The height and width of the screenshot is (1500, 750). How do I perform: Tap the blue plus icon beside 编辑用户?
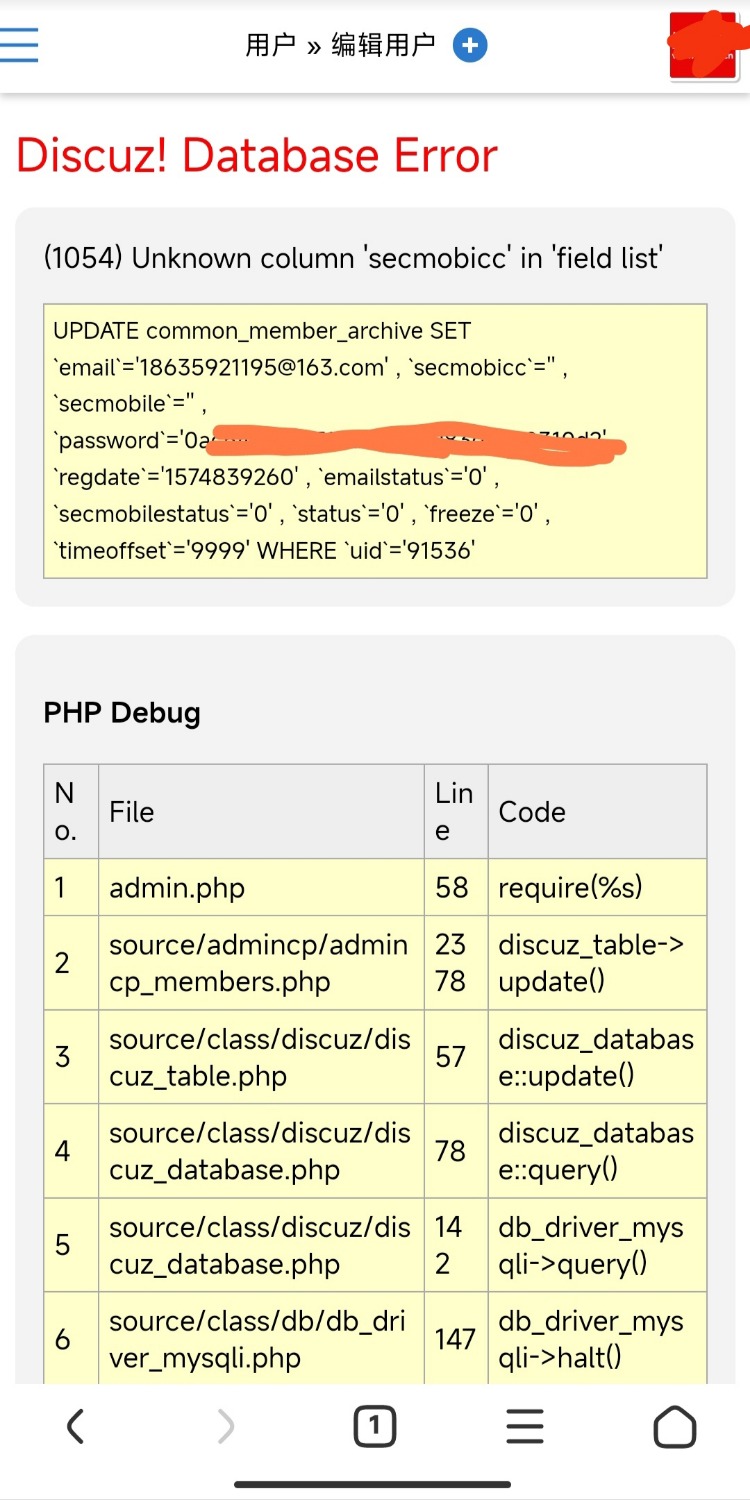pos(470,45)
